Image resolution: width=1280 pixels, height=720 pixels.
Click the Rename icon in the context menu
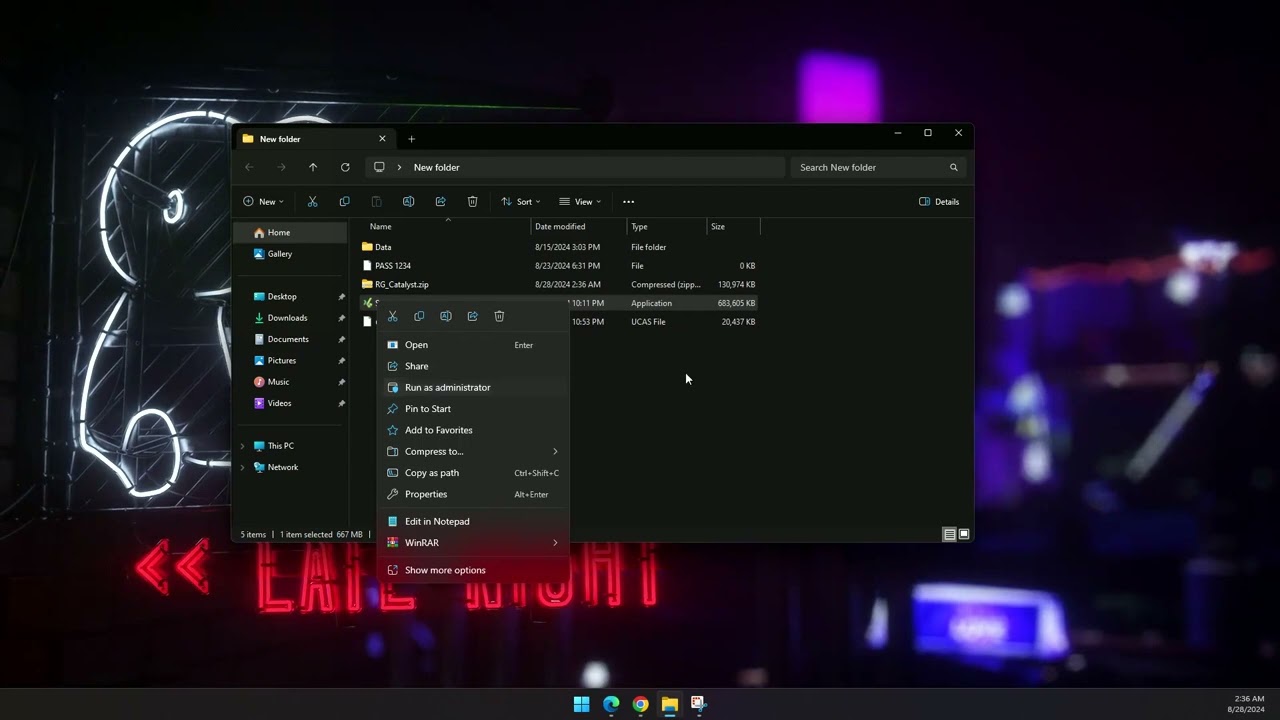click(x=446, y=316)
